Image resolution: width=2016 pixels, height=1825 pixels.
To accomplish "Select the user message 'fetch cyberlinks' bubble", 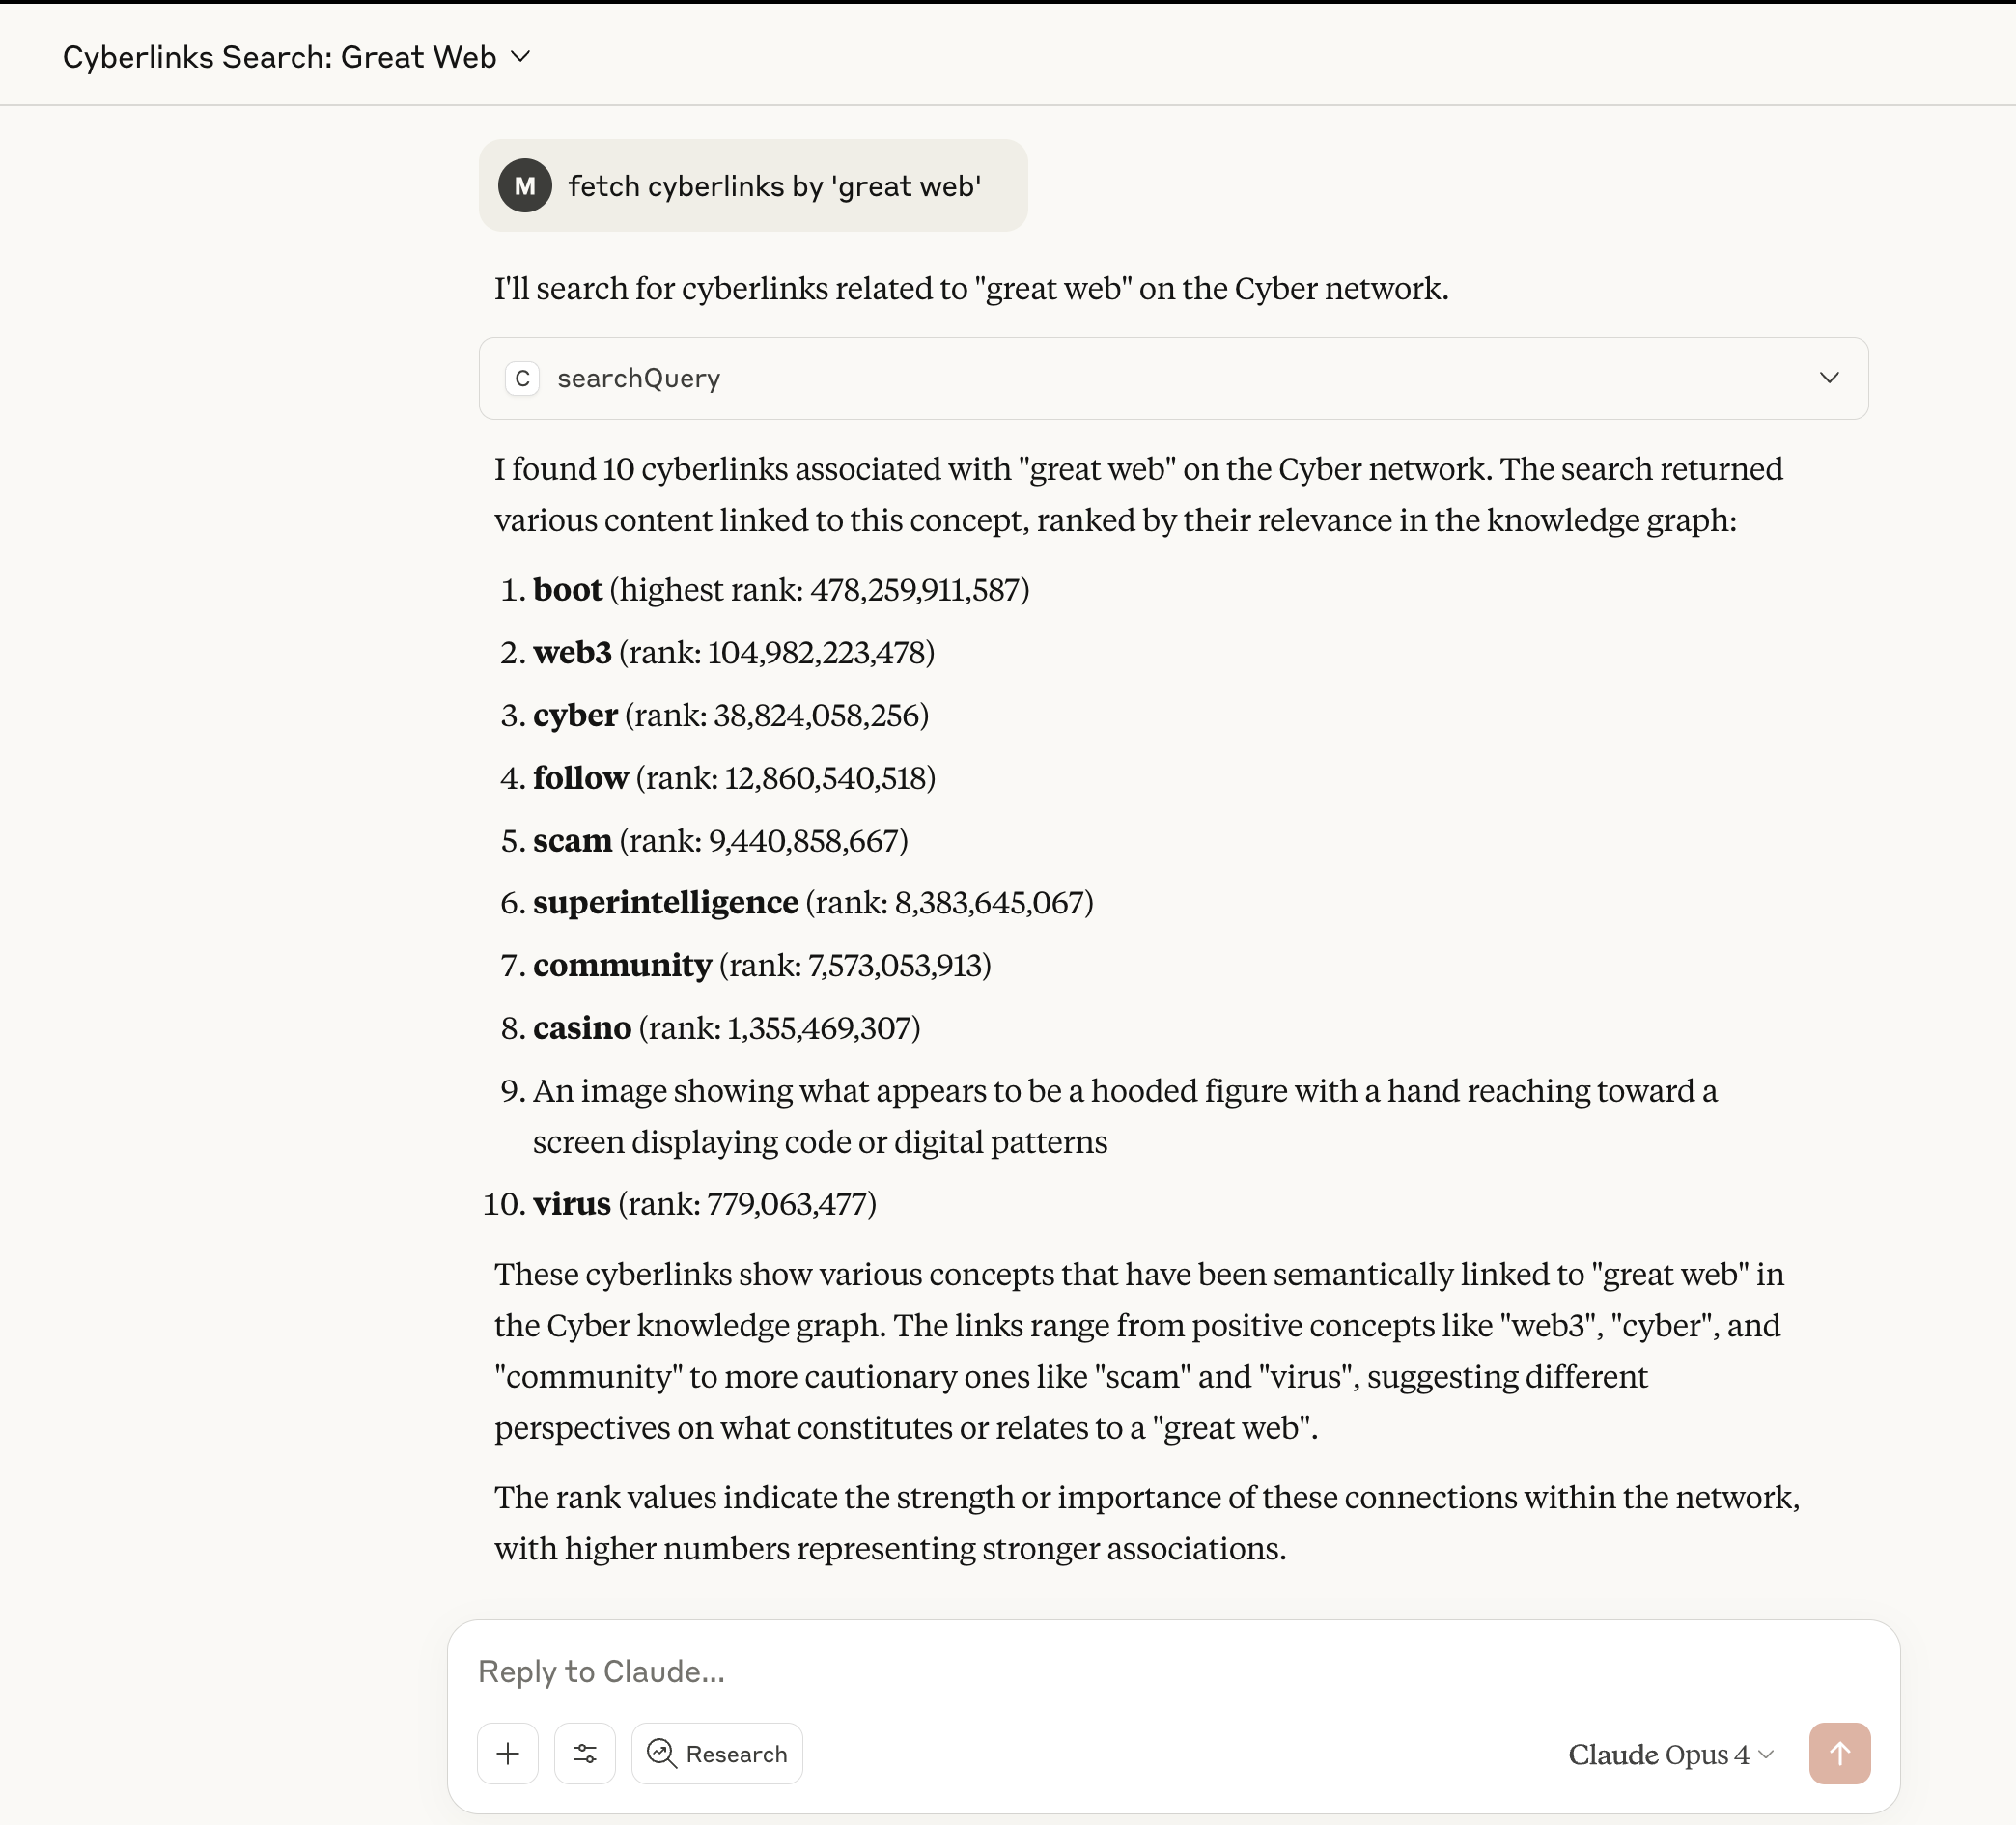I will (774, 186).
